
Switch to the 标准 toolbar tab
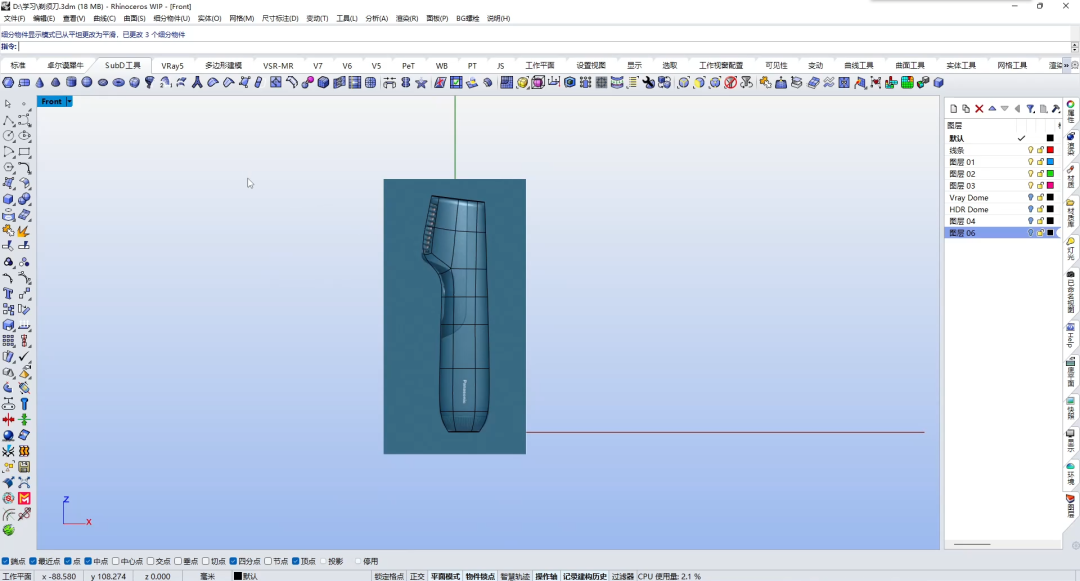point(18,65)
